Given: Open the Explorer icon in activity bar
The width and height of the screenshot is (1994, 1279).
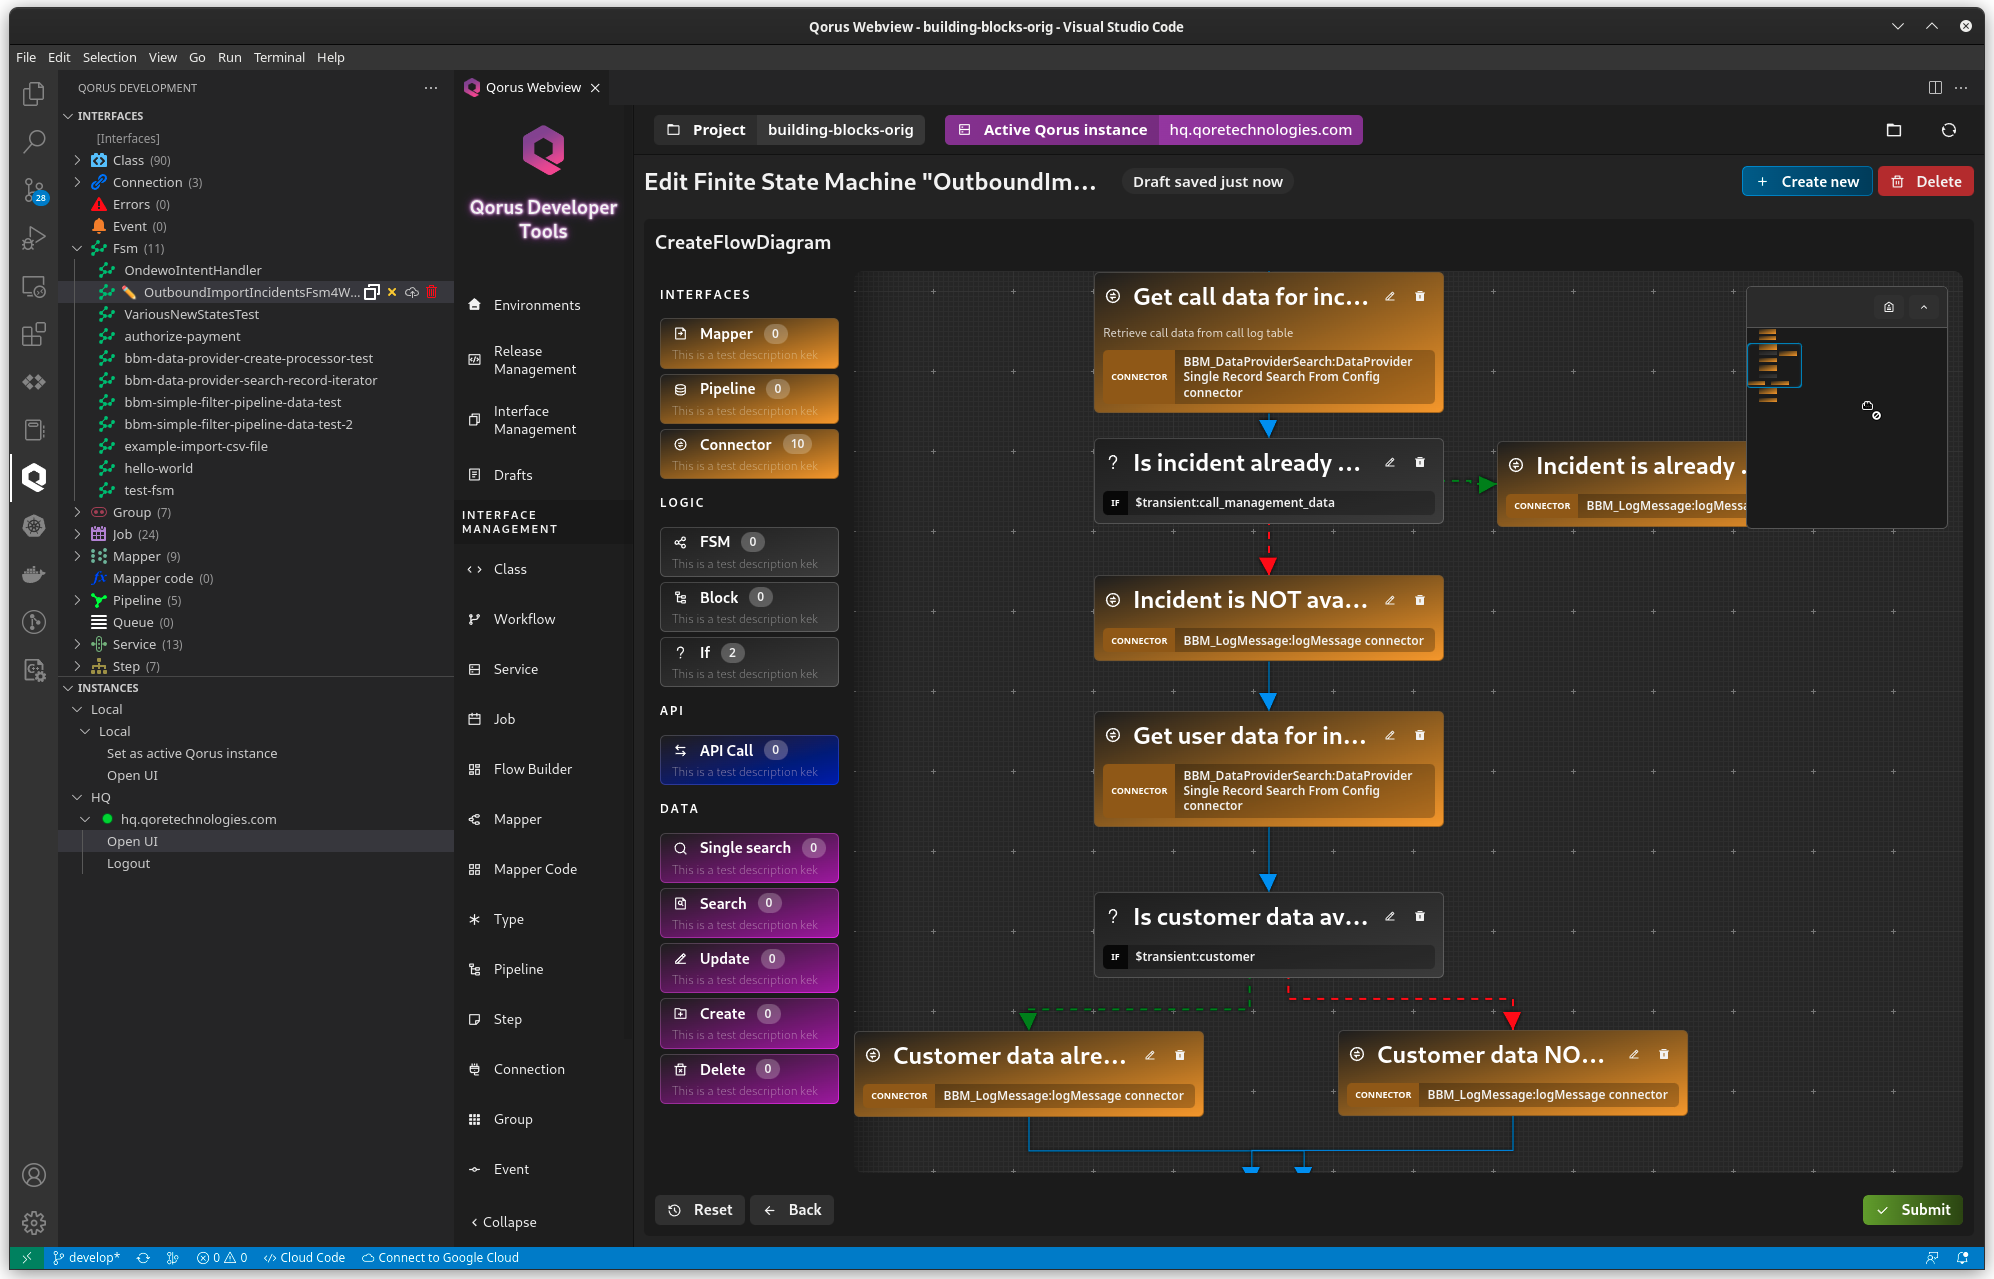Looking at the screenshot, I should tap(34, 93).
